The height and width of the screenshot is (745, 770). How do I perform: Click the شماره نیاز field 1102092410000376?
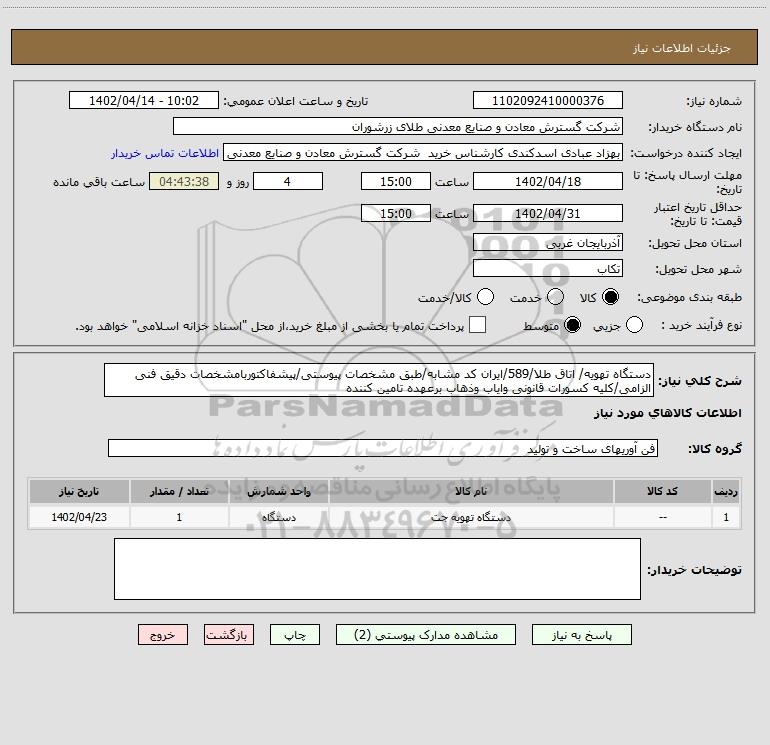click(548, 101)
